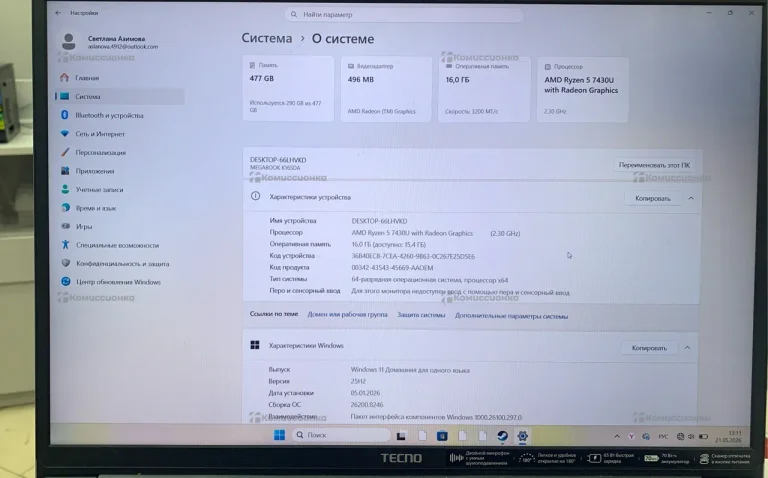Focus the 'Найти параметр' search box
The width and height of the screenshot is (768, 478).
click(x=404, y=15)
